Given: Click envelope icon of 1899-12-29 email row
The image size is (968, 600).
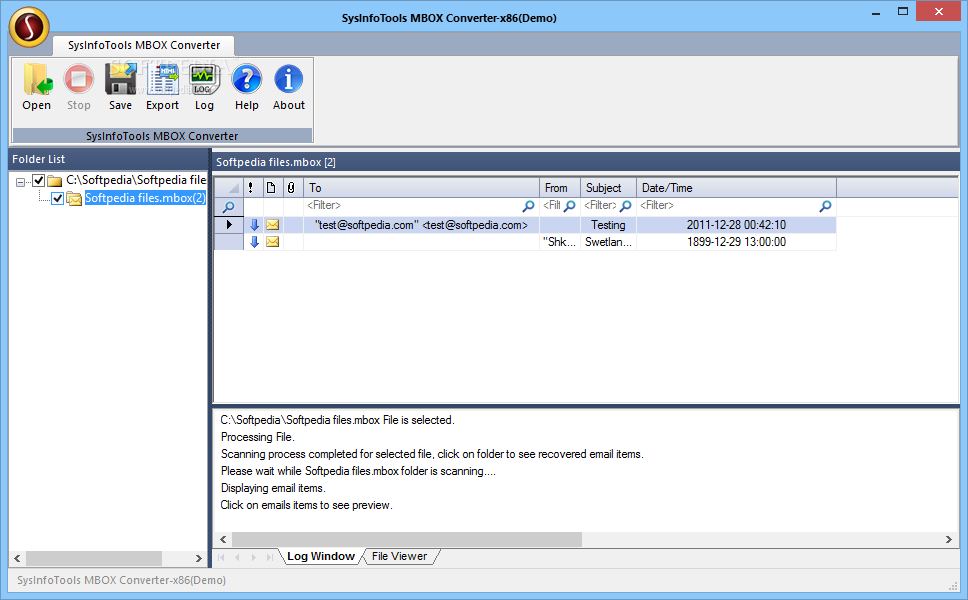Looking at the screenshot, I should tap(272, 242).
